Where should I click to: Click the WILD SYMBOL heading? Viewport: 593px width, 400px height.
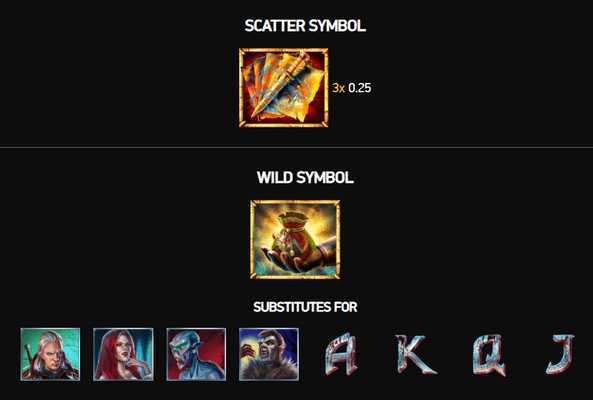[x=305, y=177]
